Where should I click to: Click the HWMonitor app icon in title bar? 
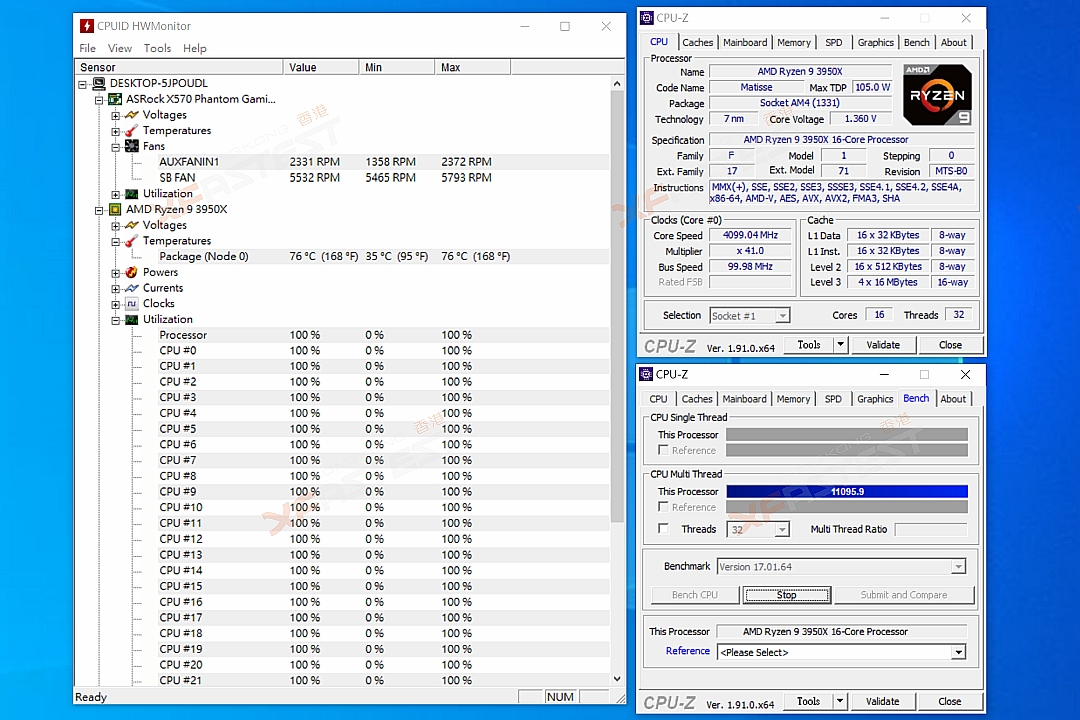pos(87,26)
